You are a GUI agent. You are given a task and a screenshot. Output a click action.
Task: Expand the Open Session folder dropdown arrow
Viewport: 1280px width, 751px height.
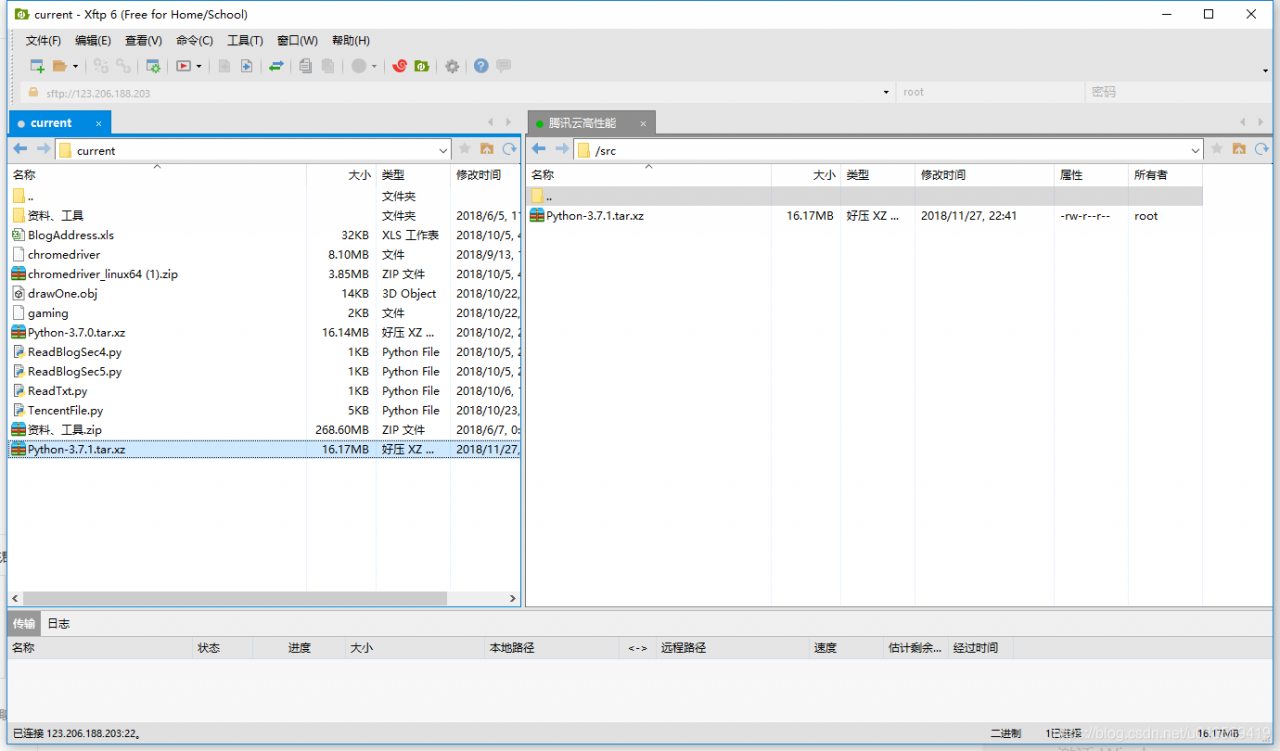coord(75,66)
